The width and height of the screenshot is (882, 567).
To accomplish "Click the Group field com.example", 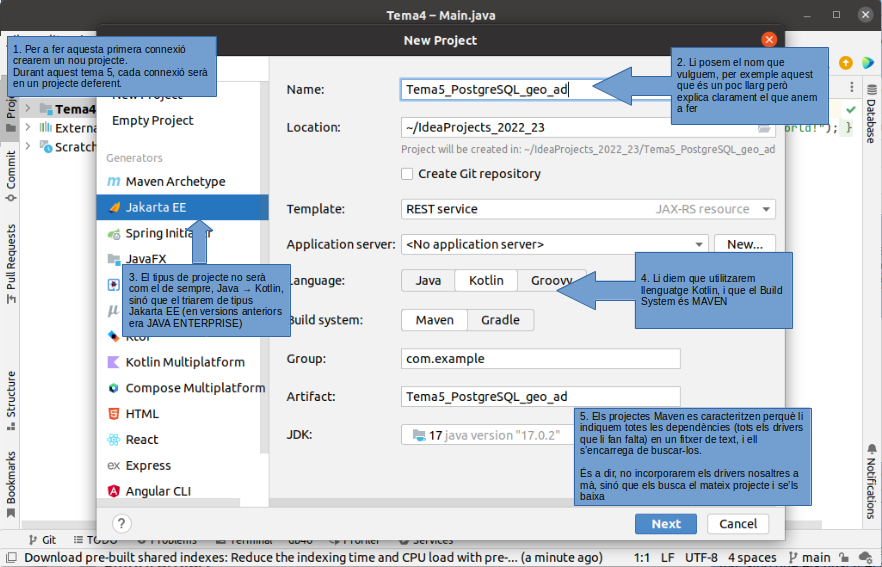I will point(541,358).
